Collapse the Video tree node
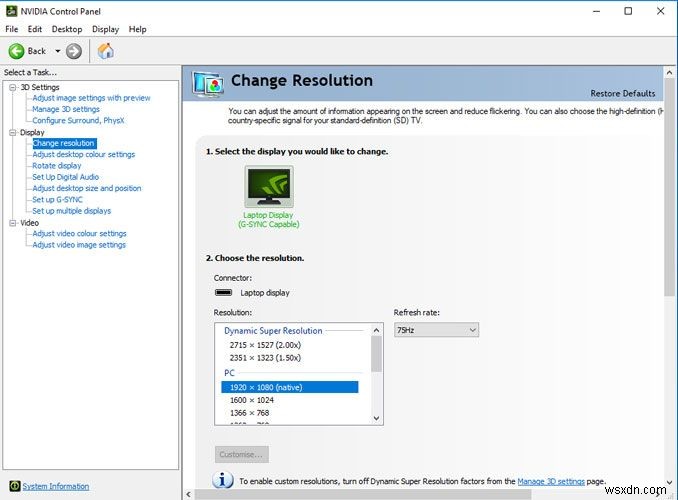Viewport: 678px width, 500px height. point(13,223)
